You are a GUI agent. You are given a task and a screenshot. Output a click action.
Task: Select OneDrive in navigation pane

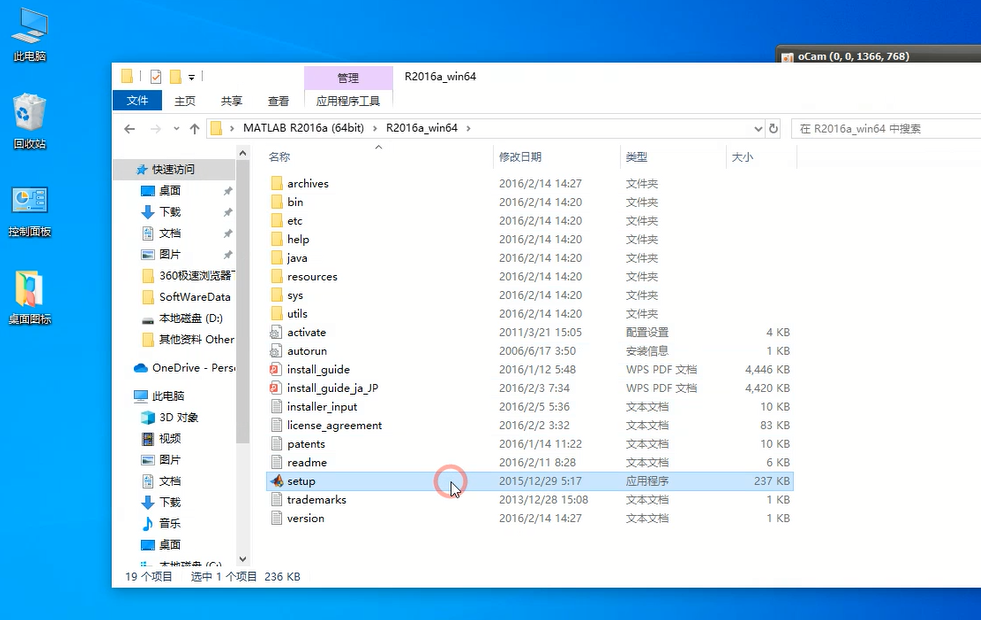[x=185, y=368]
